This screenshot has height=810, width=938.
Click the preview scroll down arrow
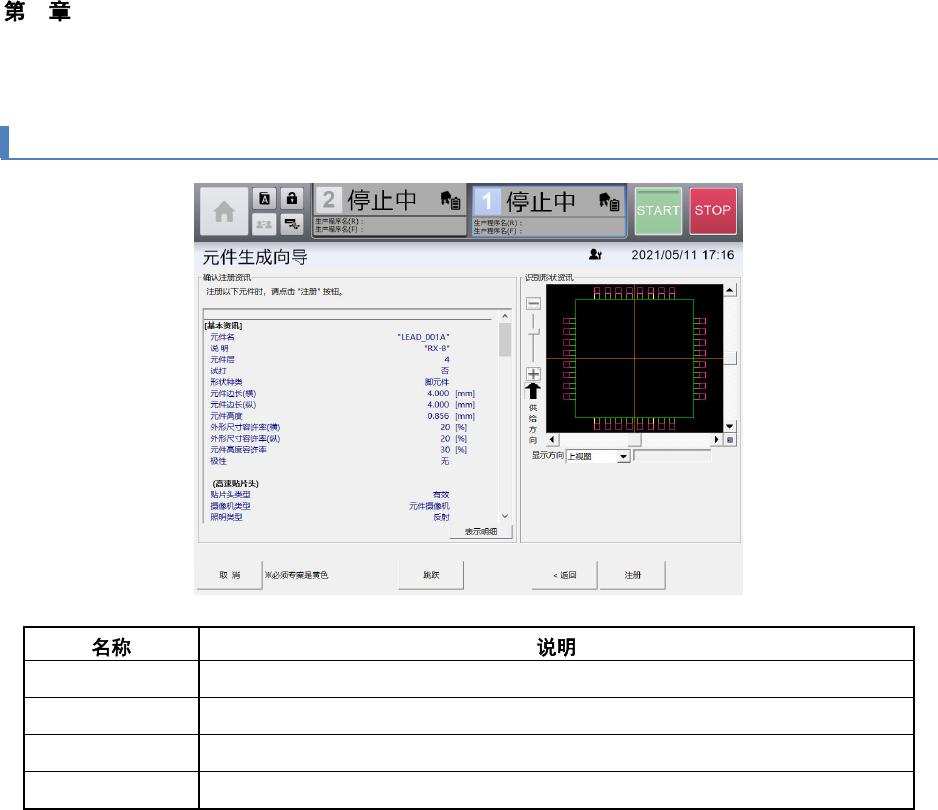tap(730, 427)
